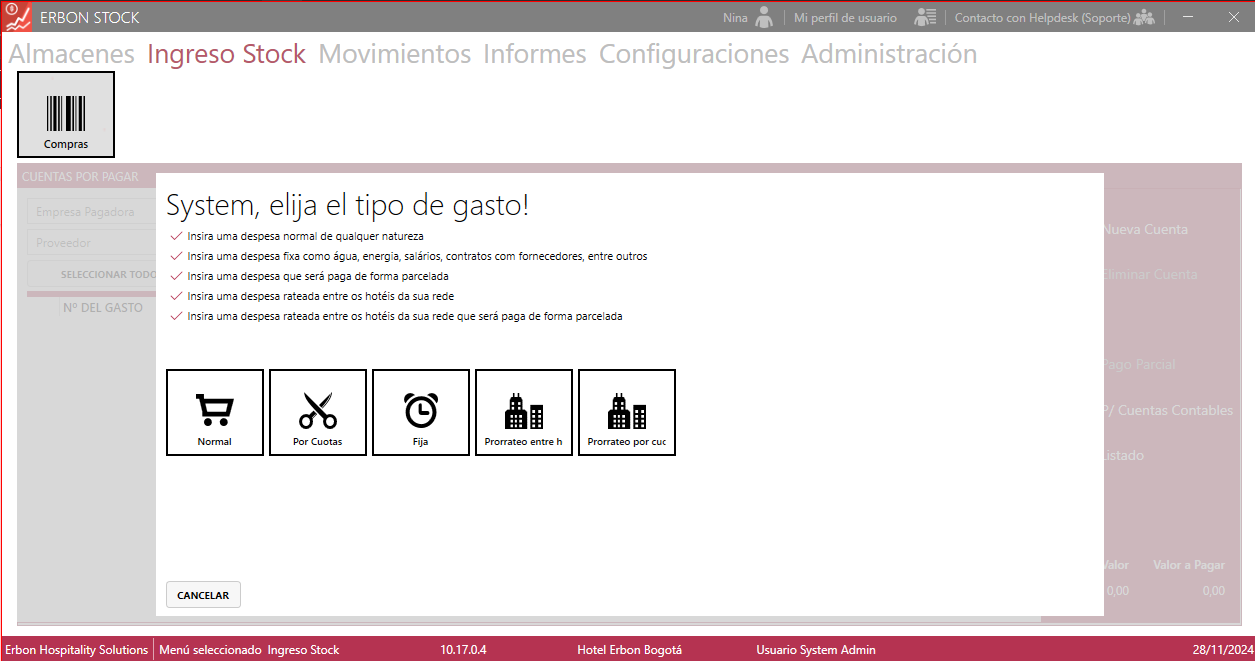Image resolution: width=1255 pixels, height=661 pixels.
Task: Pick the Prorrateo entre hoteles option
Action: point(523,411)
